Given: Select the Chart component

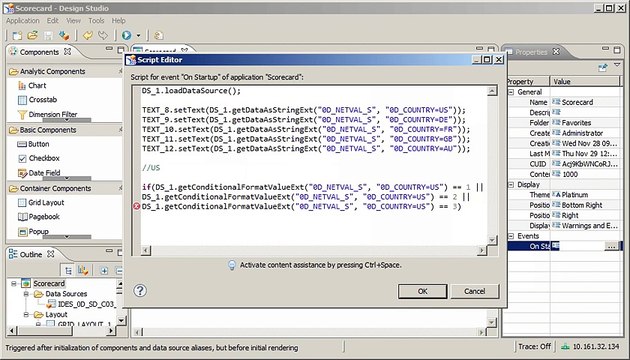Looking at the screenshot, I should coord(32,86).
